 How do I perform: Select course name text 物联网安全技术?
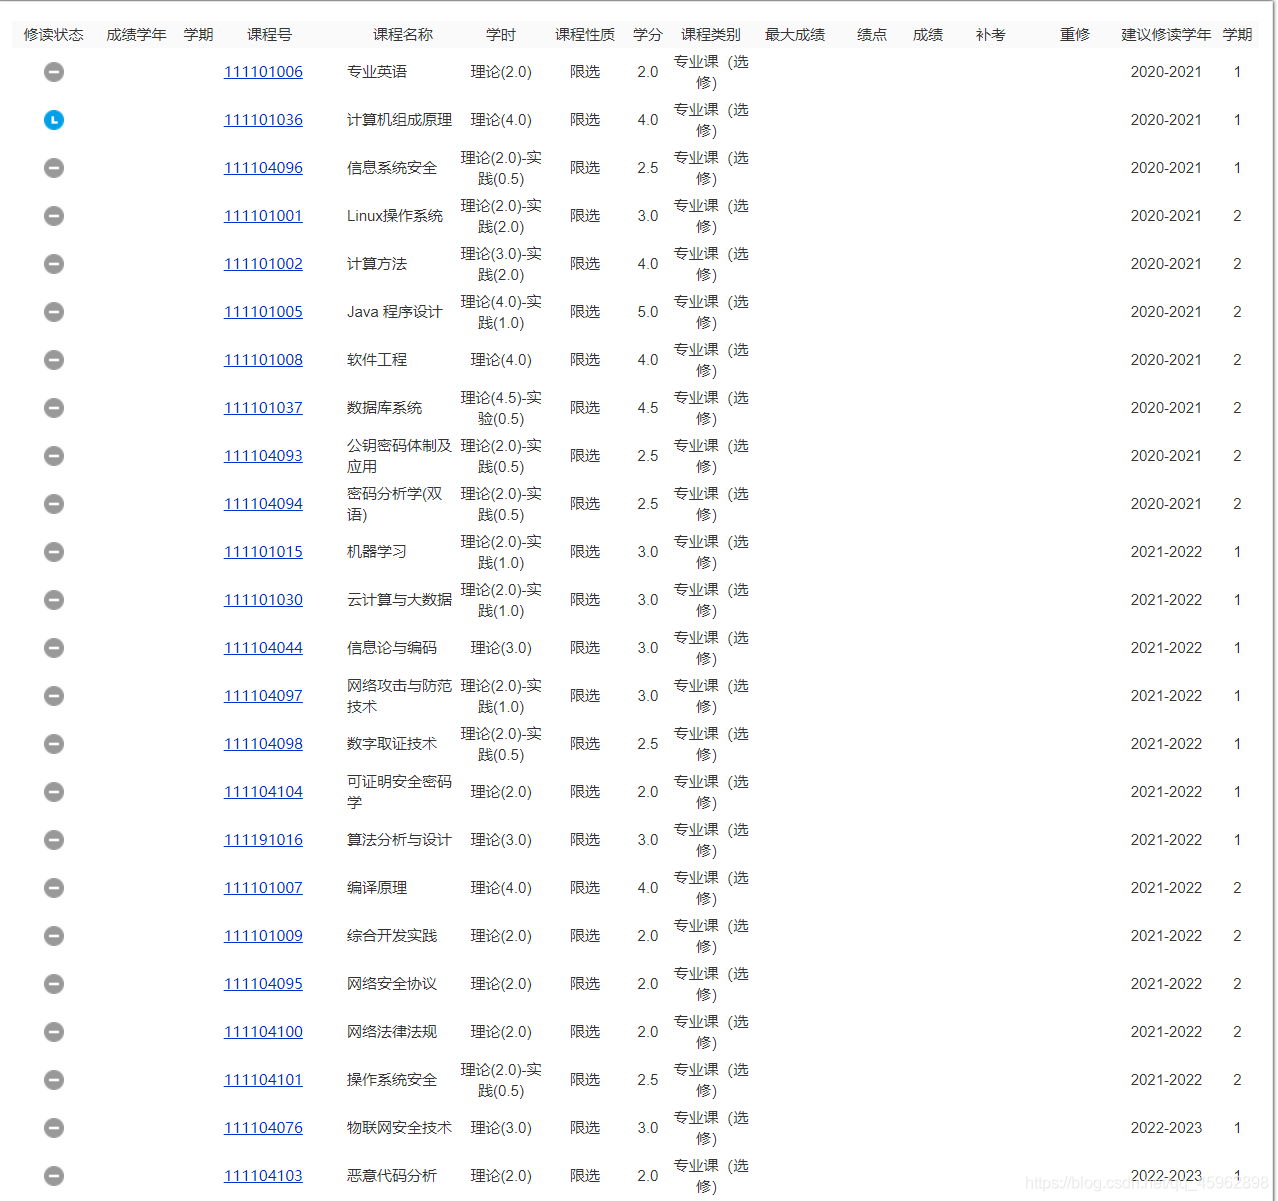[x=399, y=1128]
